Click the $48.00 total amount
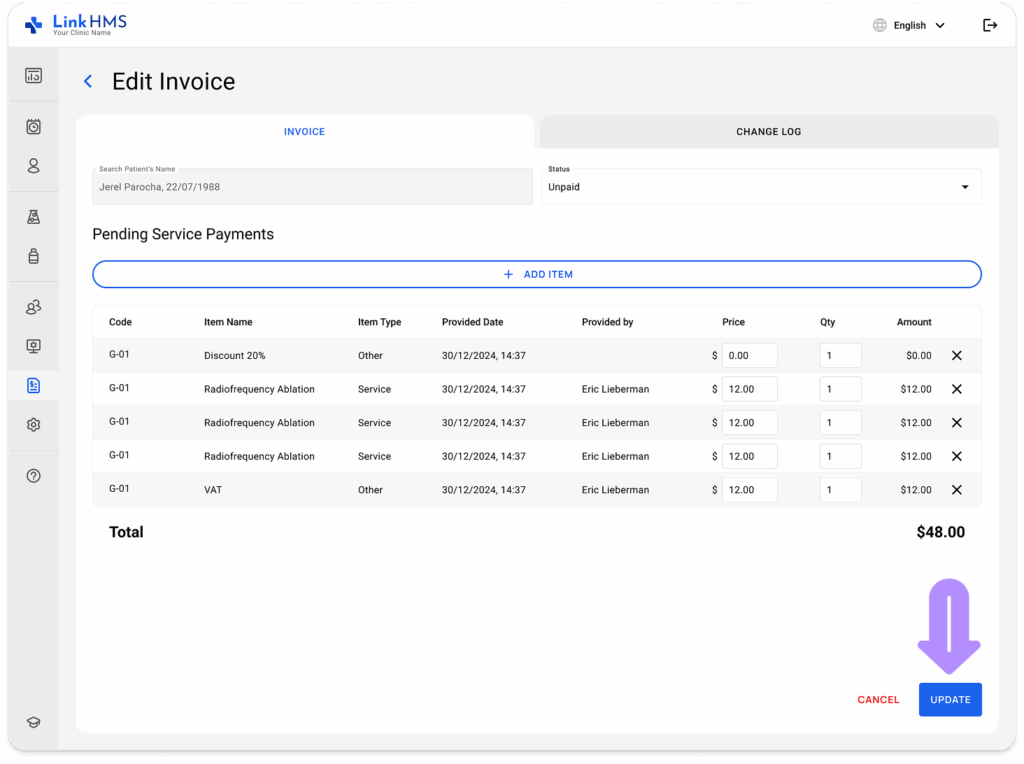The width and height of the screenshot is (1024, 764). tap(940, 532)
